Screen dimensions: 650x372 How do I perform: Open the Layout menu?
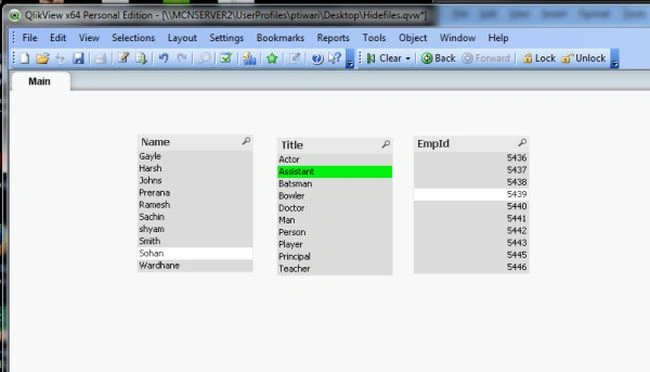coord(182,38)
